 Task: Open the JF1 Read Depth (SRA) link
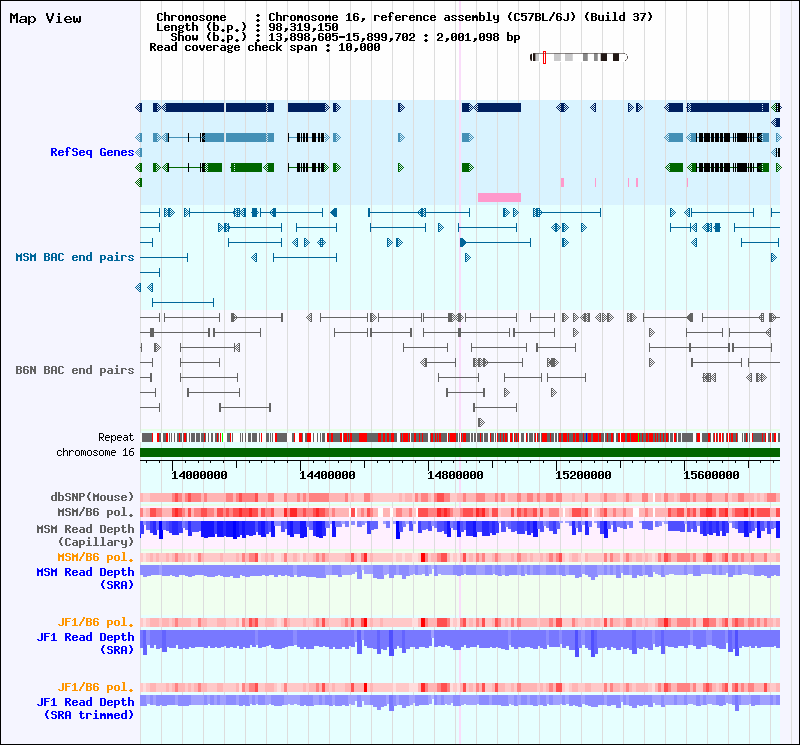click(x=85, y=643)
